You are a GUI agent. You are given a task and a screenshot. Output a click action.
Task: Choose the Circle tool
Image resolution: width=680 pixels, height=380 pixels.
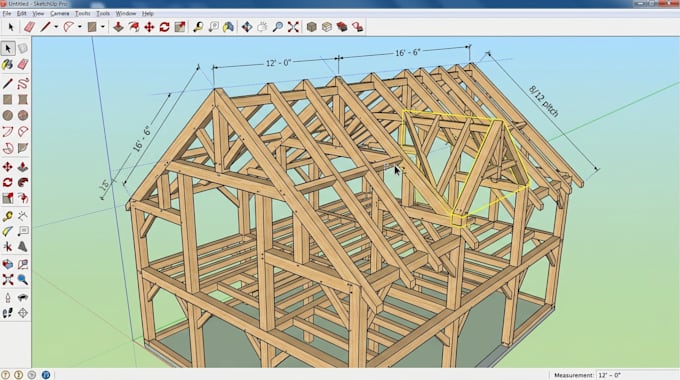click(8, 115)
